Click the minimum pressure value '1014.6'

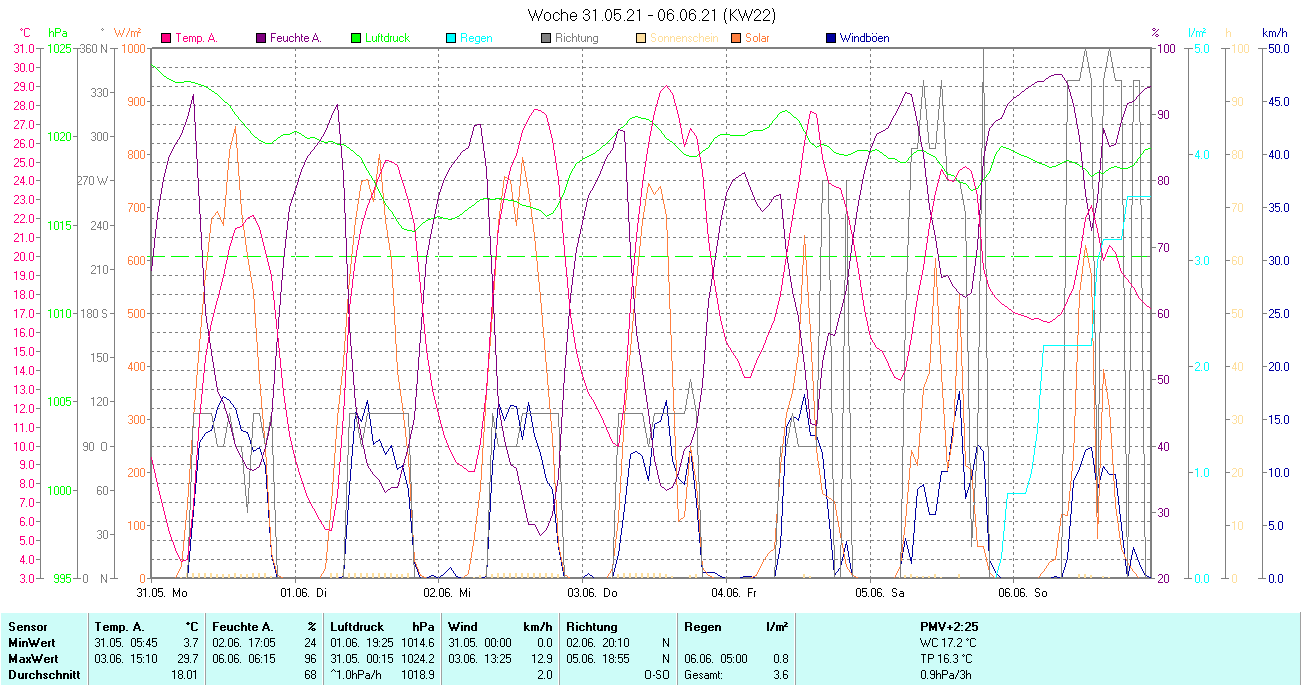click(x=417, y=643)
